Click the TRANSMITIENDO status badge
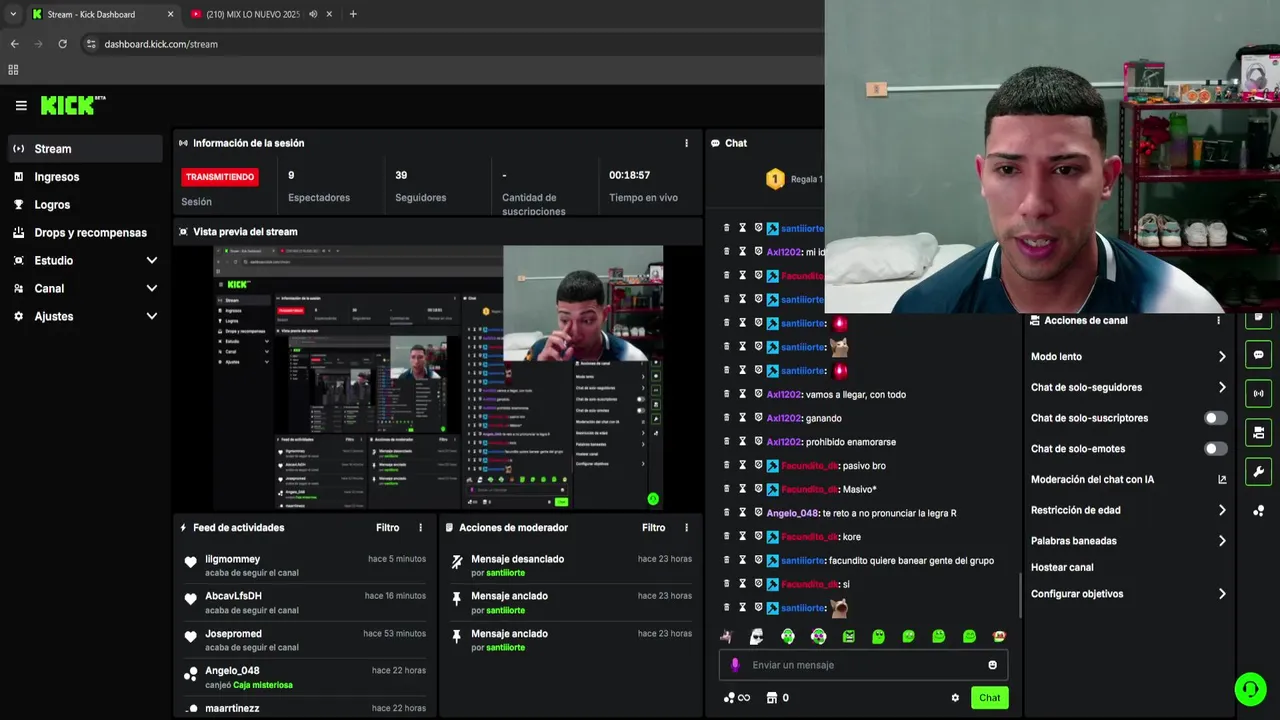The height and width of the screenshot is (720, 1280). (x=220, y=177)
